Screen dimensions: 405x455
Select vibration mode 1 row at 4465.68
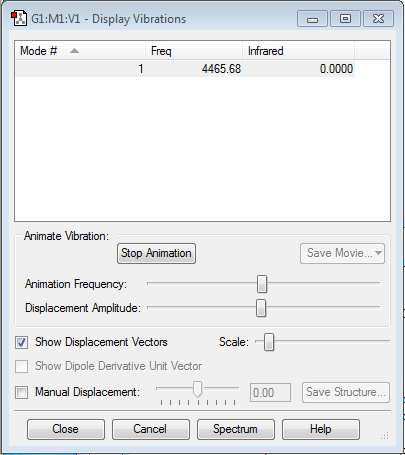click(x=185, y=69)
